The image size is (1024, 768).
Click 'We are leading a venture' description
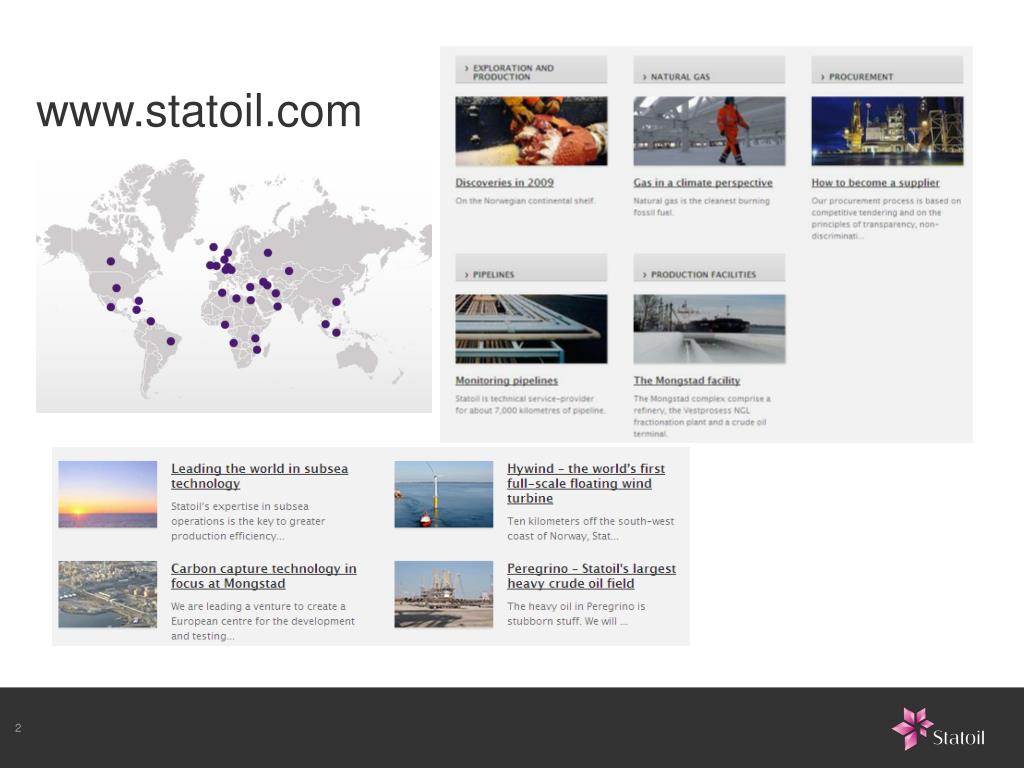coord(263,621)
